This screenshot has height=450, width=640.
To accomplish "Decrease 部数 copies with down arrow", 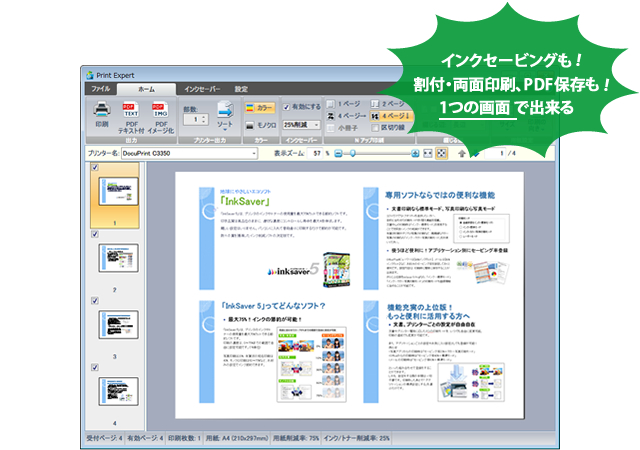I will pyautogui.click(x=204, y=122).
